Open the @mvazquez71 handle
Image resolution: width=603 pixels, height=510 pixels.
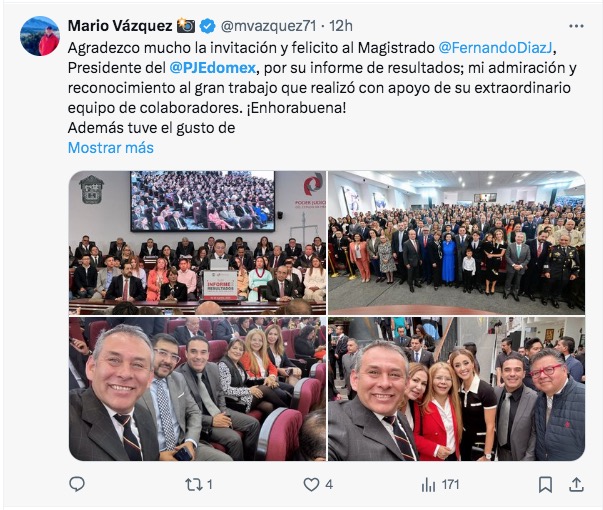point(268,26)
